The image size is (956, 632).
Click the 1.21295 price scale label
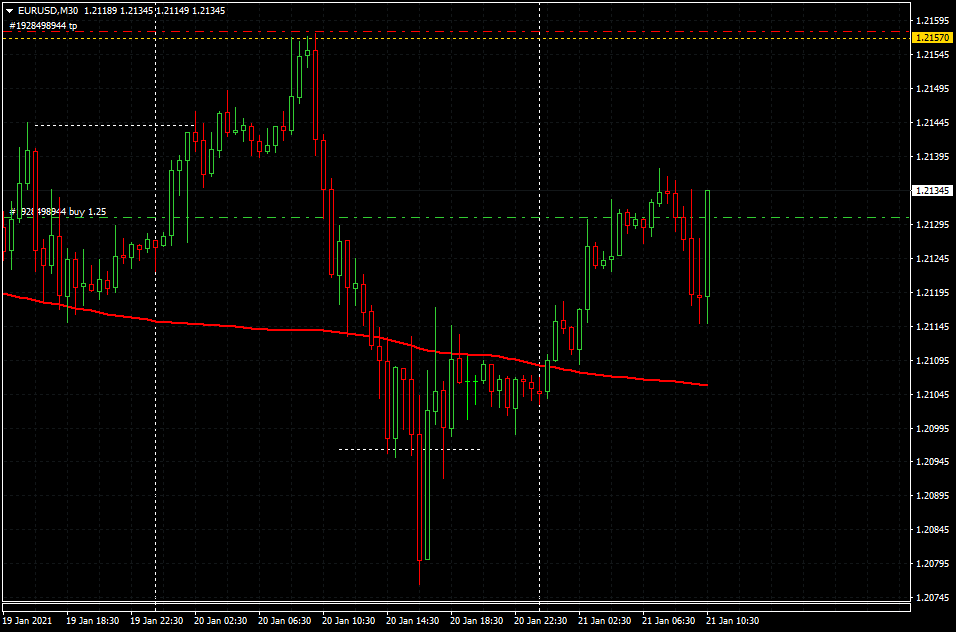point(933,225)
